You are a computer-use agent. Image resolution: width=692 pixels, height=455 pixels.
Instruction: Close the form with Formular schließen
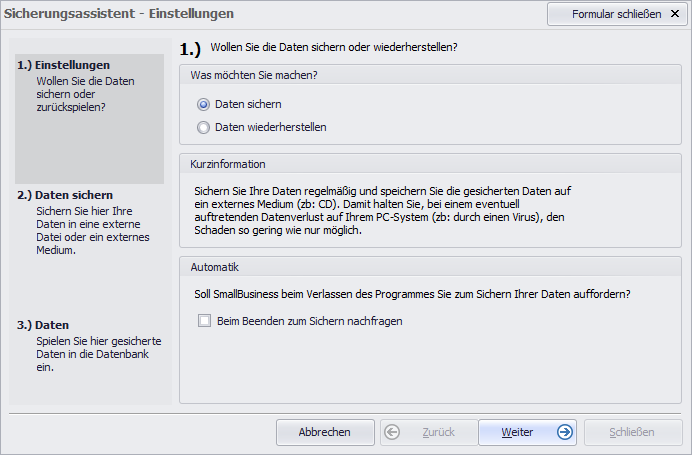pos(617,14)
